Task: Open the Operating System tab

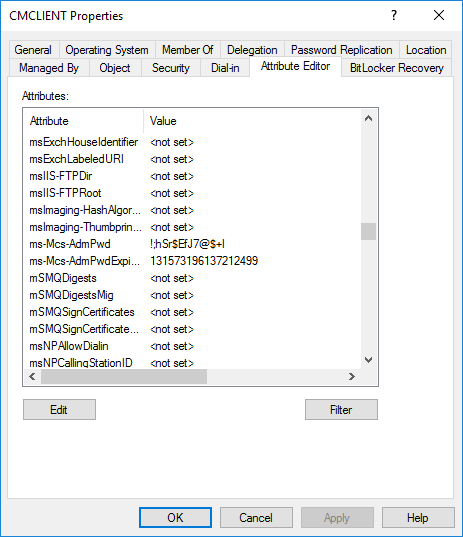Action: (x=107, y=50)
